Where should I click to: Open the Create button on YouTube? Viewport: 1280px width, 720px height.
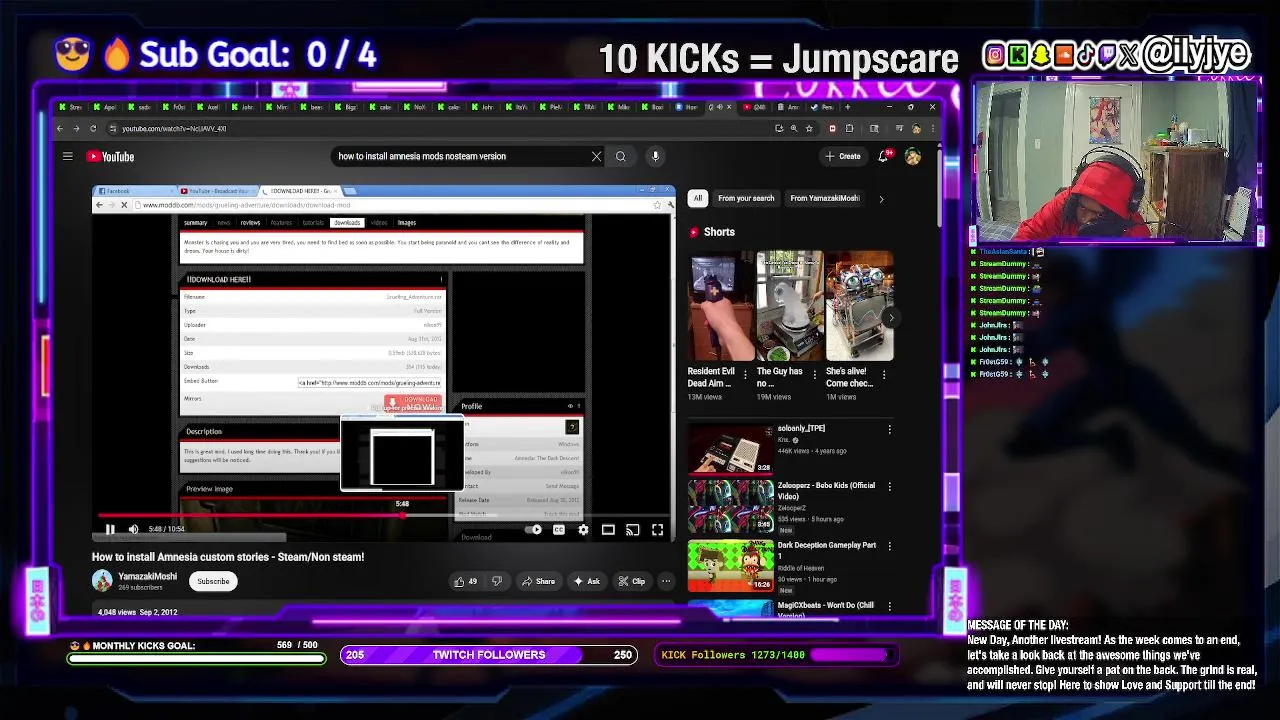click(x=843, y=156)
